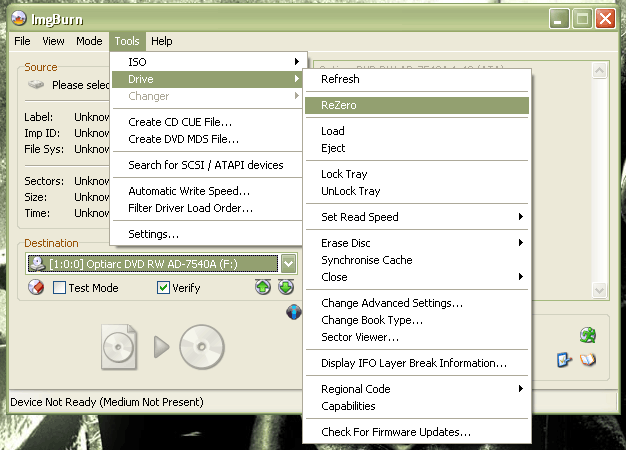Screen dimensions: 626x450
Task: Open Automatic Write Speed
Action: tap(207, 191)
